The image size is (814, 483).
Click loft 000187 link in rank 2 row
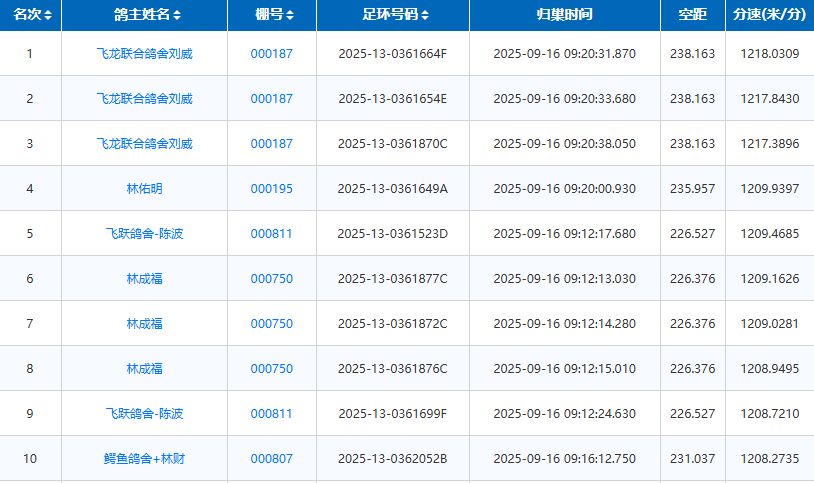click(x=271, y=98)
